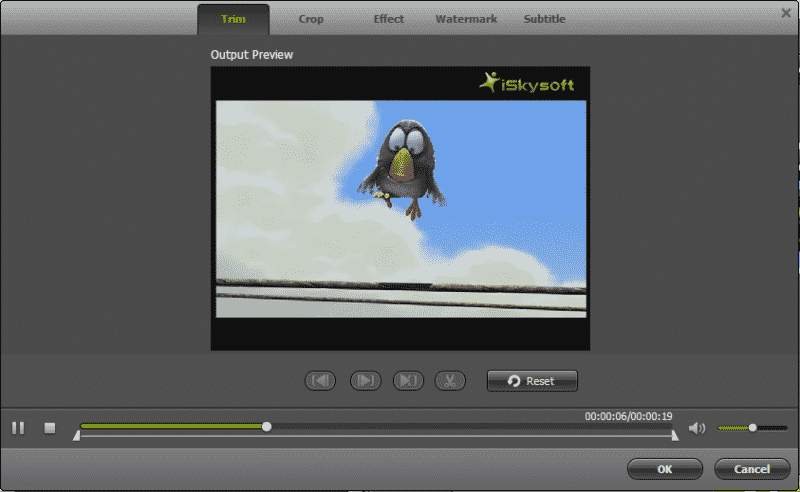The image size is (800, 492).
Task: Click the output preview video frame
Action: [x=400, y=208]
